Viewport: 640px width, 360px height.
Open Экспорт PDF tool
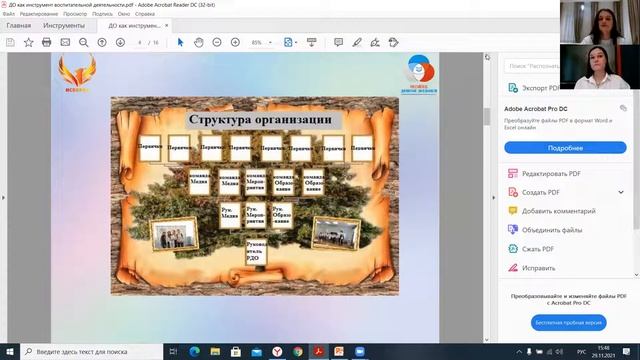coord(534,88)
